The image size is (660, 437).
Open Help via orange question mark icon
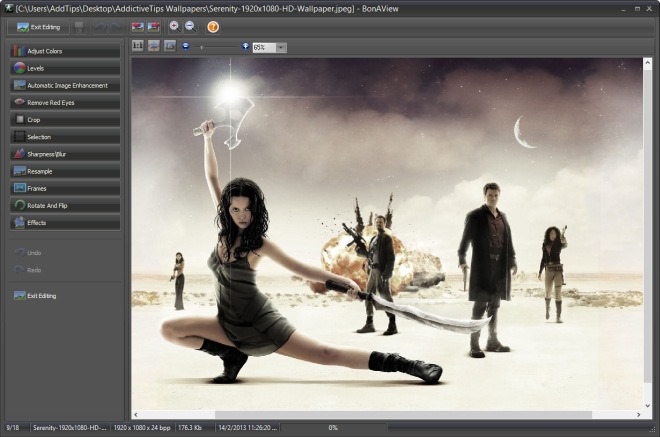[213, 27]
